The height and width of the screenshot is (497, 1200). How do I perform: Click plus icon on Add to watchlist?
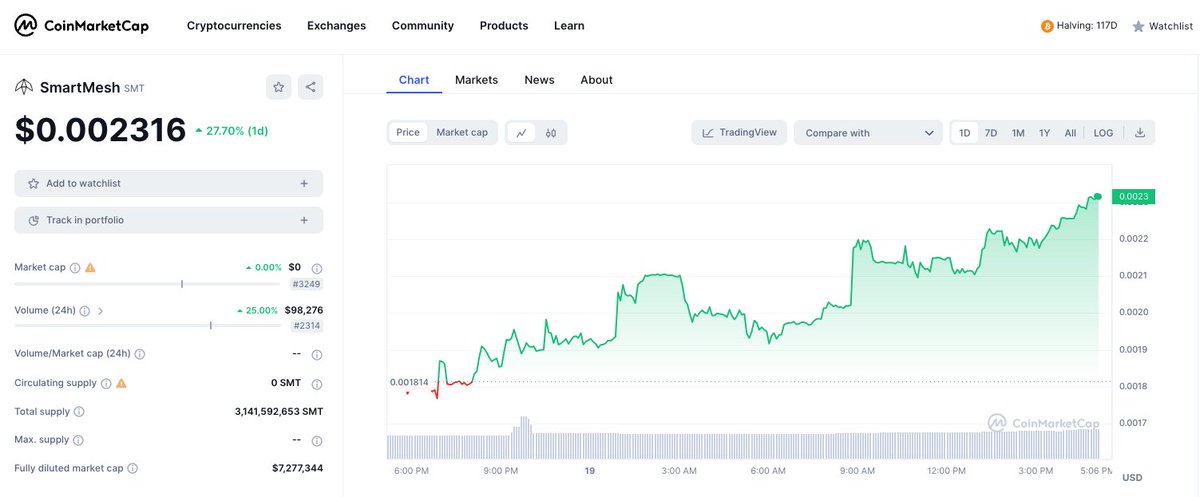(x=304, y=184)
